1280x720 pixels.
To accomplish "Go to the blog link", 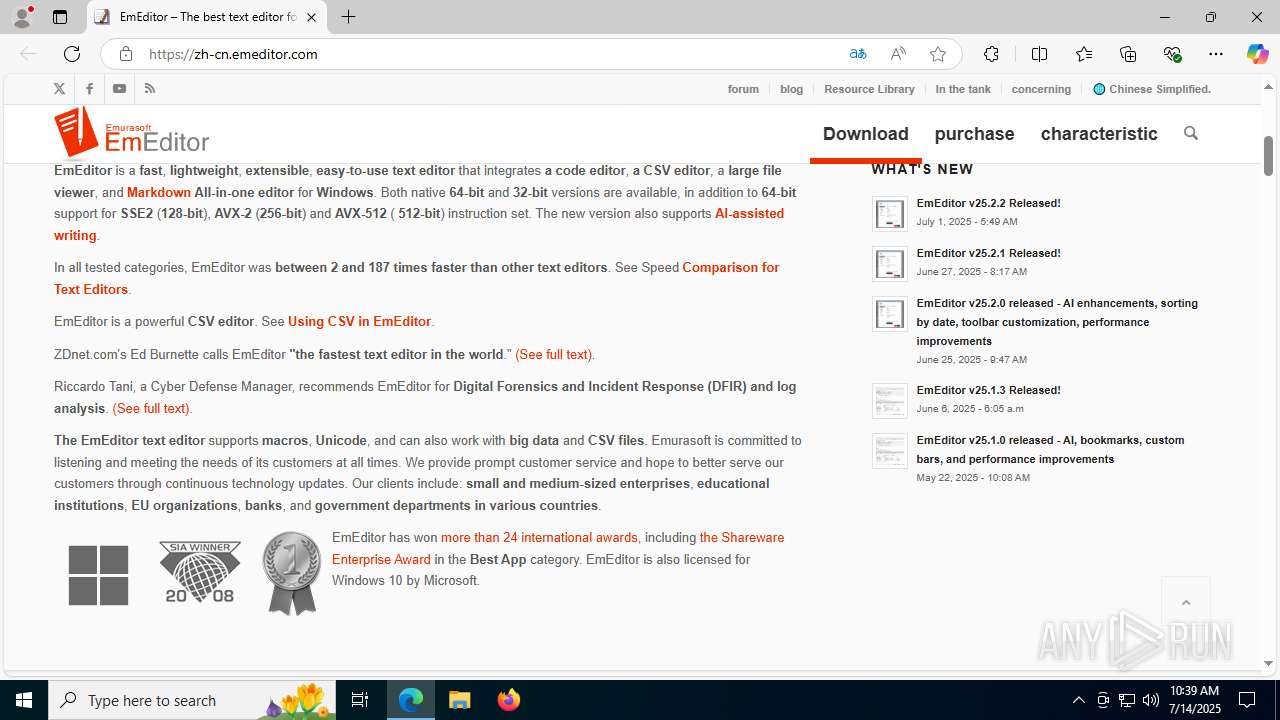I will click(791, 89).
